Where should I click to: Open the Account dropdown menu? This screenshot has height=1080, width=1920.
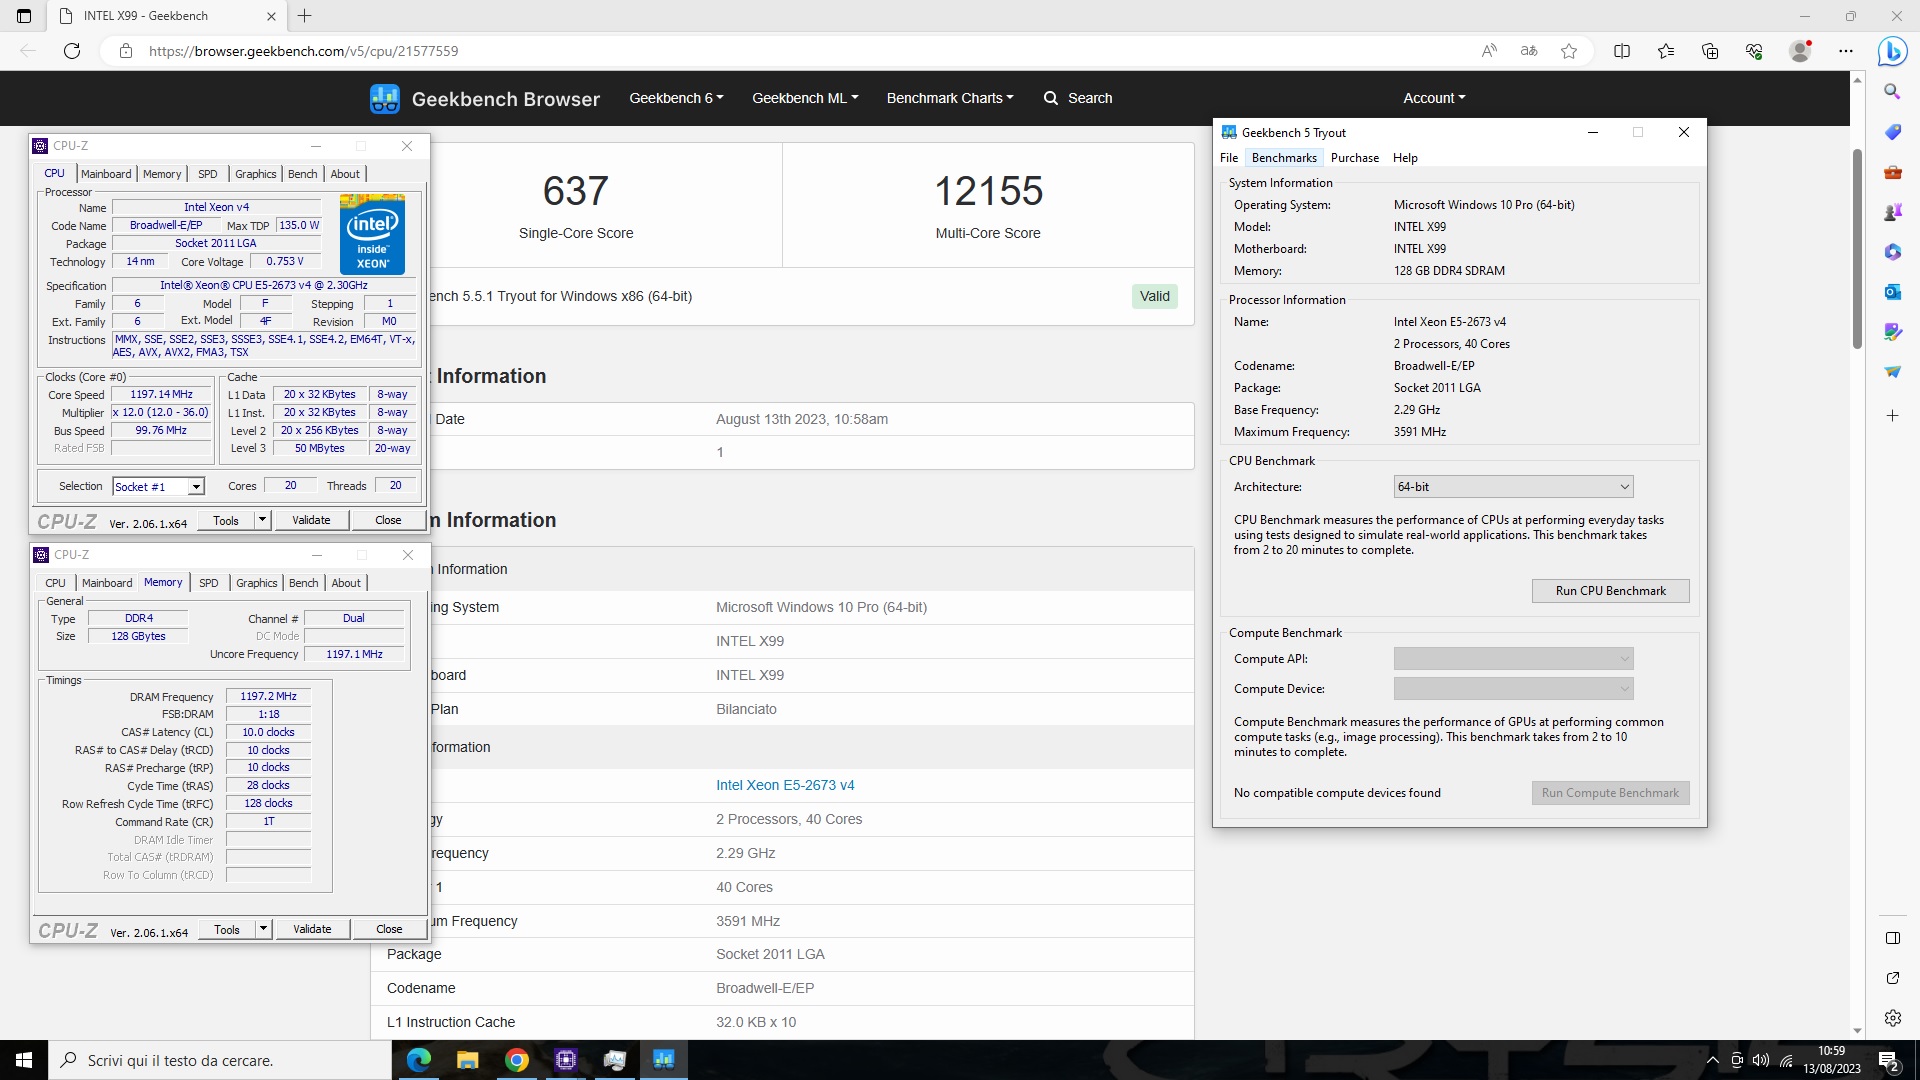pos(1434,98)
